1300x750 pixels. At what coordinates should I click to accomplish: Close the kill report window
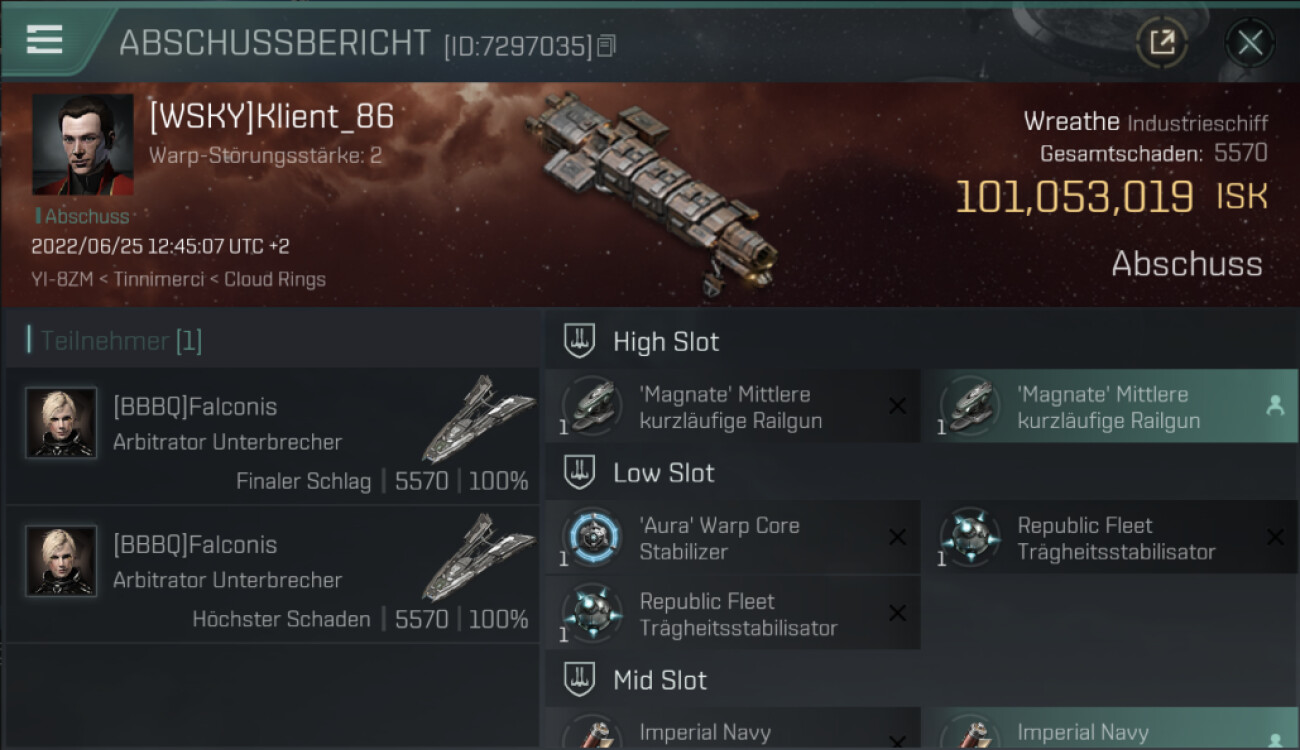click(1249, 43)
